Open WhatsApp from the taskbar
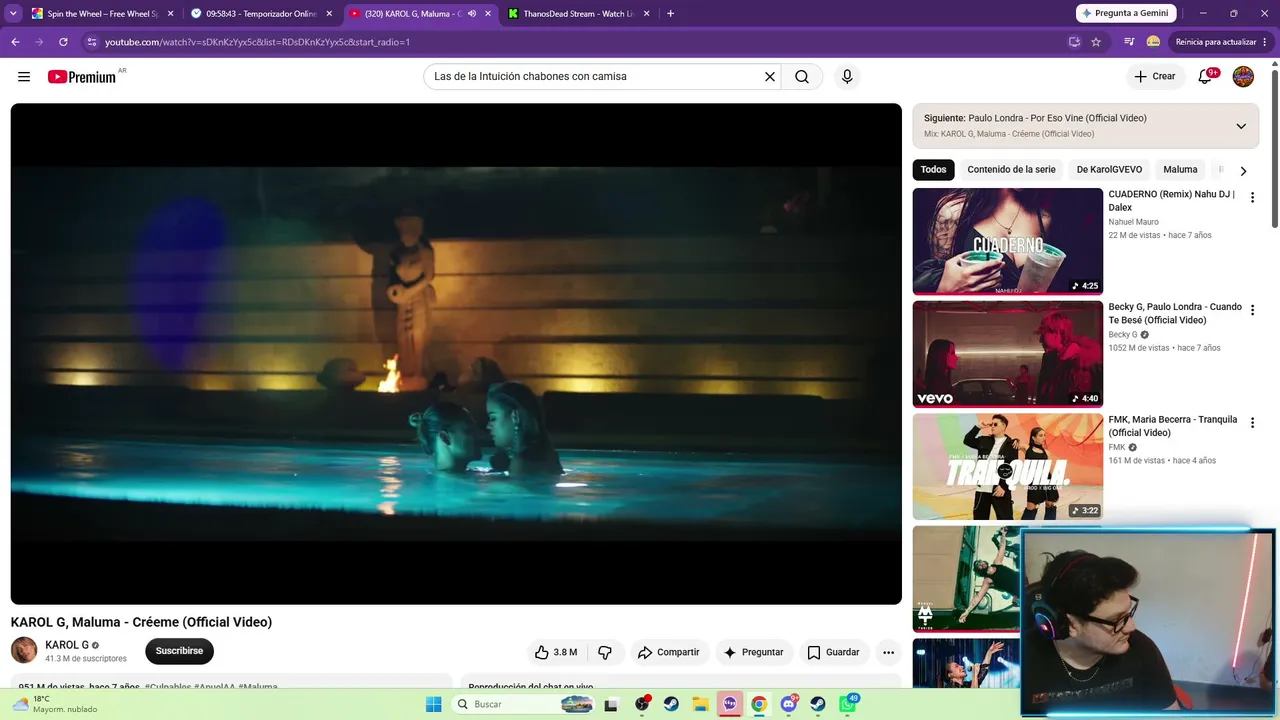1280x720 pixels. click(x=848, y=704)
